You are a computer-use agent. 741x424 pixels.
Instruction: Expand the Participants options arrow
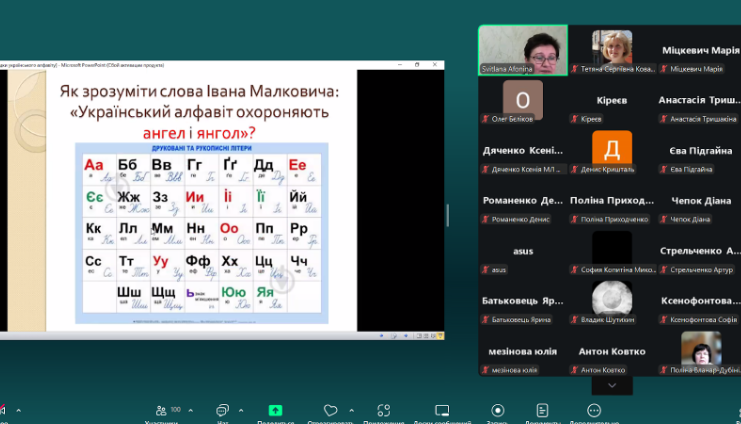(190, 409)
